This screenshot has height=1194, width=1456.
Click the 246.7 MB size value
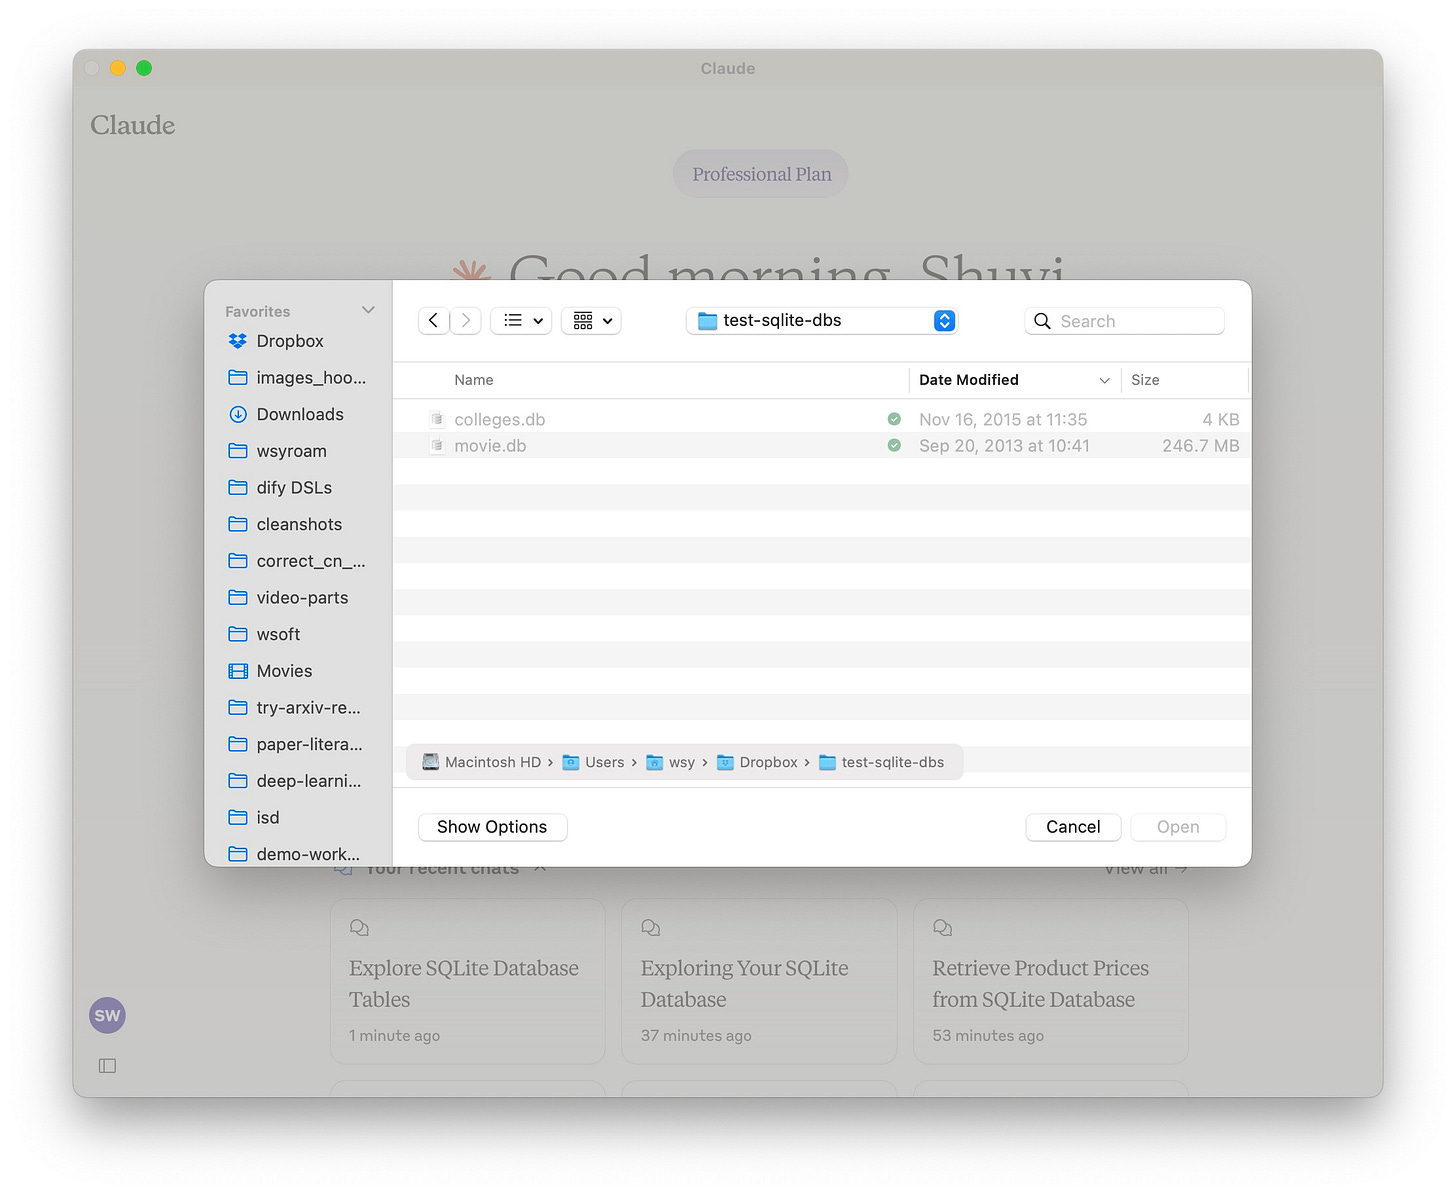[1201, 446]
